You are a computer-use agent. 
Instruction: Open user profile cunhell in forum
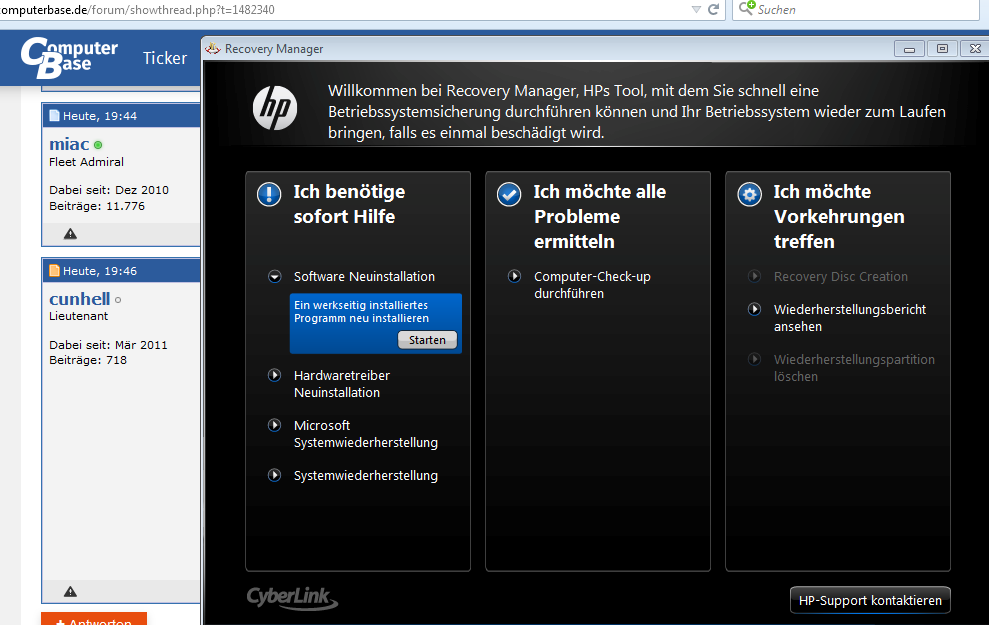pyautogui.click(x=79, y=299)
